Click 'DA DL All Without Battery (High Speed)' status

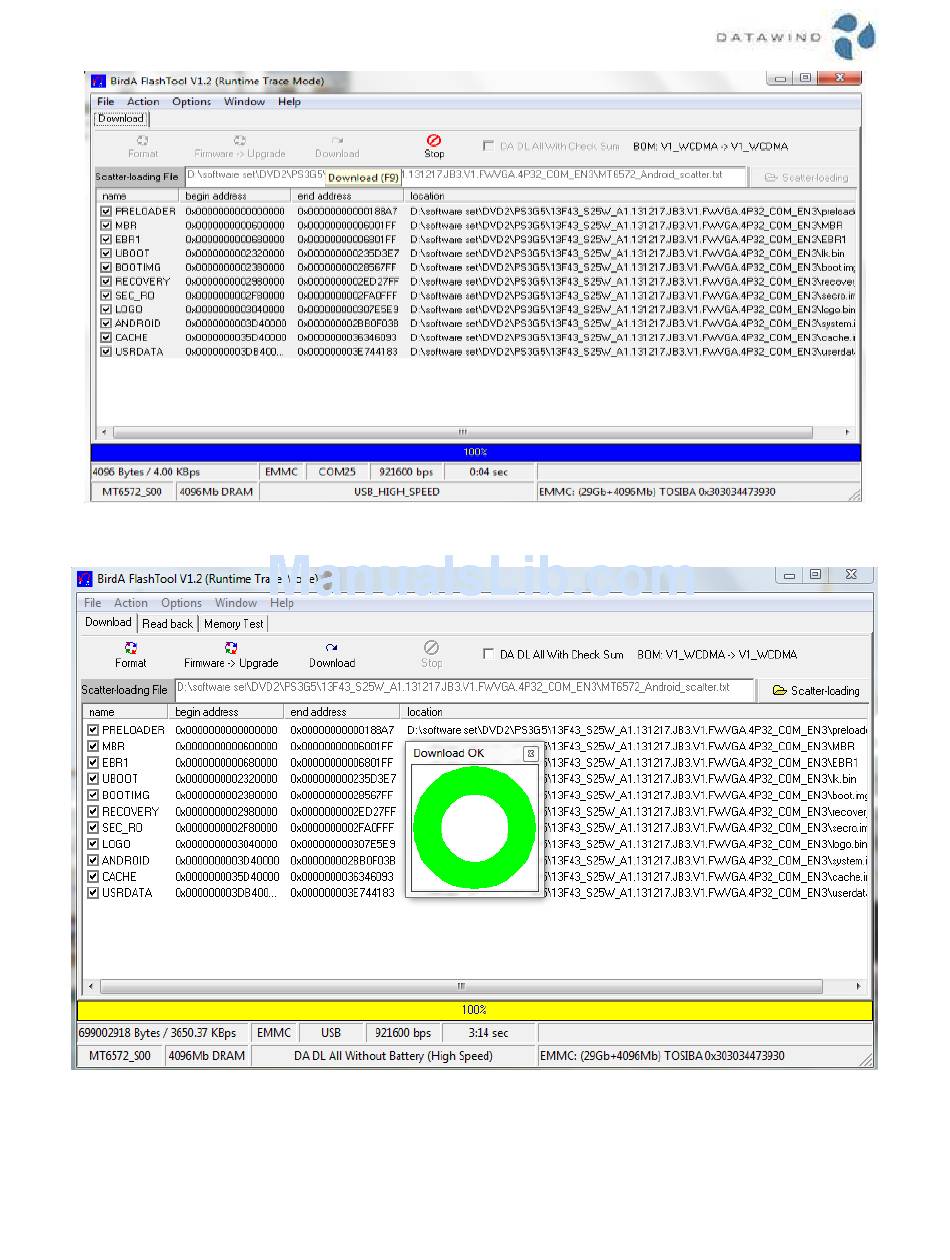tap(393, 1056)
